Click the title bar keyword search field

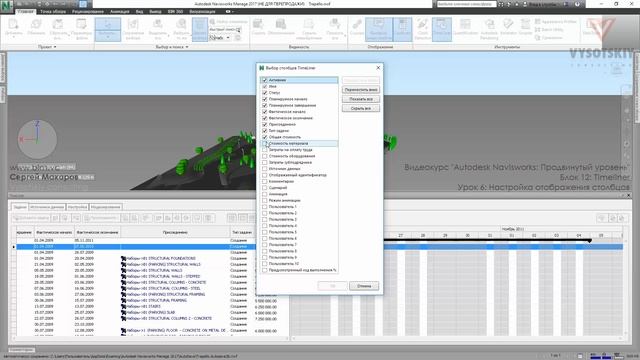pyautogui.click(x=466, y=4)
